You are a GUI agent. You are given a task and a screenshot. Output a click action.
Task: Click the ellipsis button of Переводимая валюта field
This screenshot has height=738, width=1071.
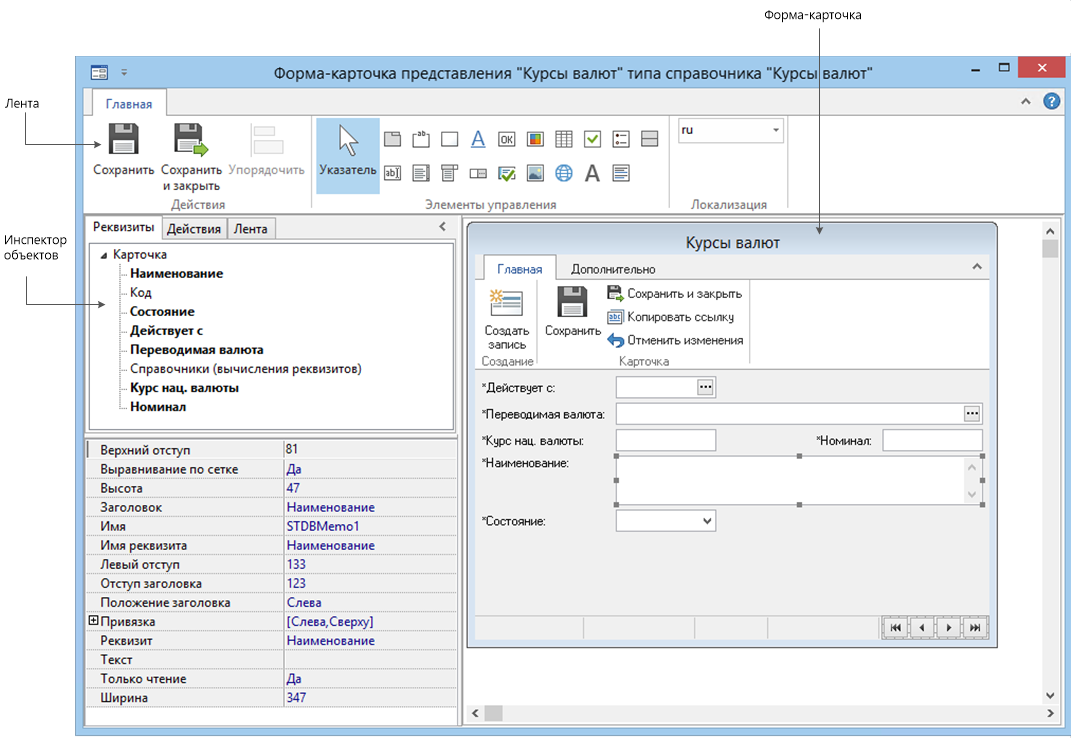(972, 413)
